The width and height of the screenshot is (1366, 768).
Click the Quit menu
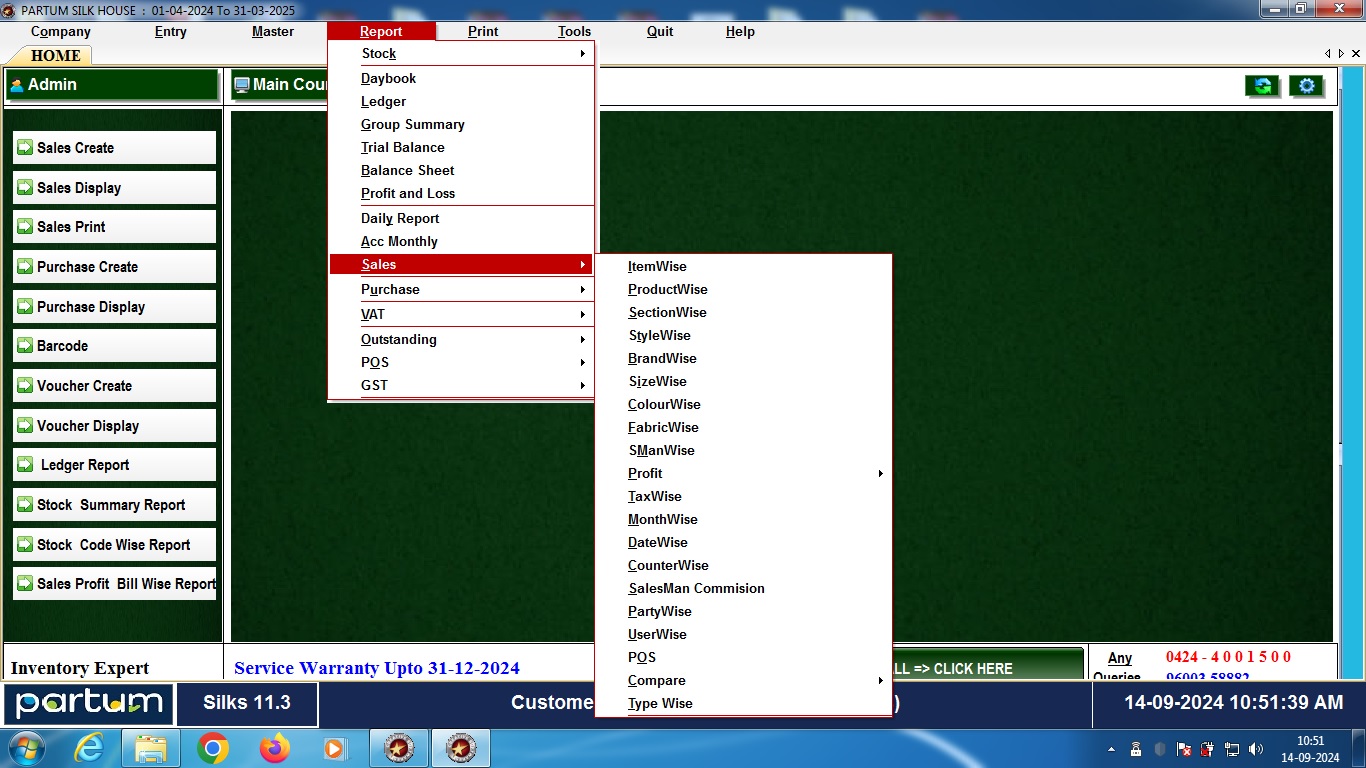660,31
